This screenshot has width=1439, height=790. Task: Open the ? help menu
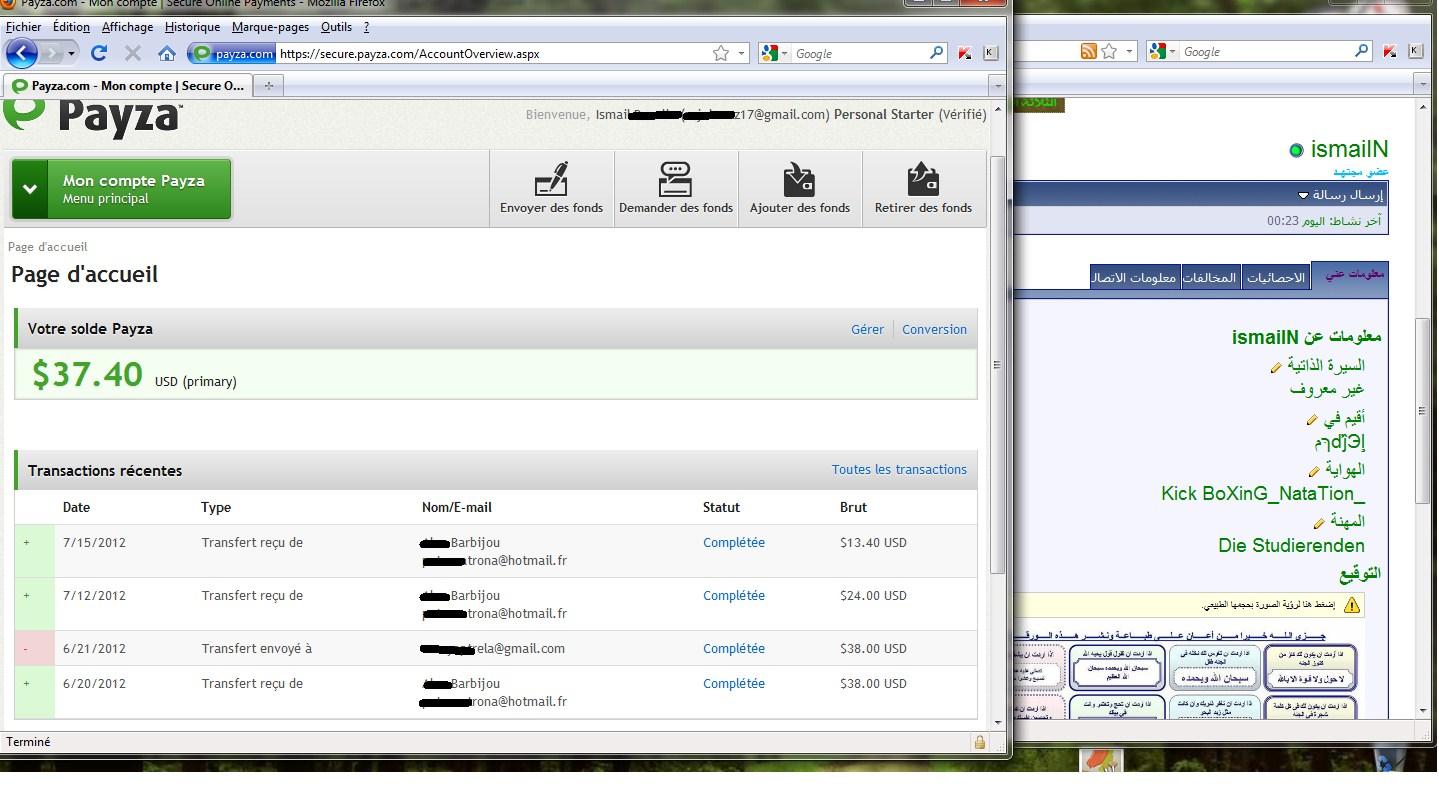click(366, 27)
